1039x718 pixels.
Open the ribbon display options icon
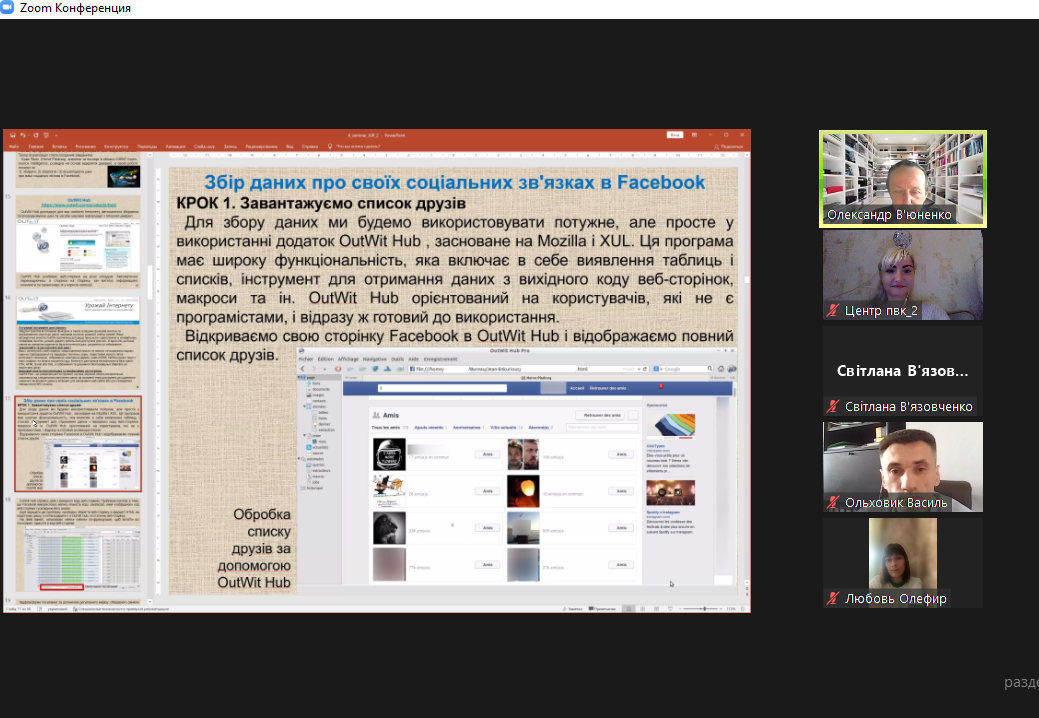694,135
